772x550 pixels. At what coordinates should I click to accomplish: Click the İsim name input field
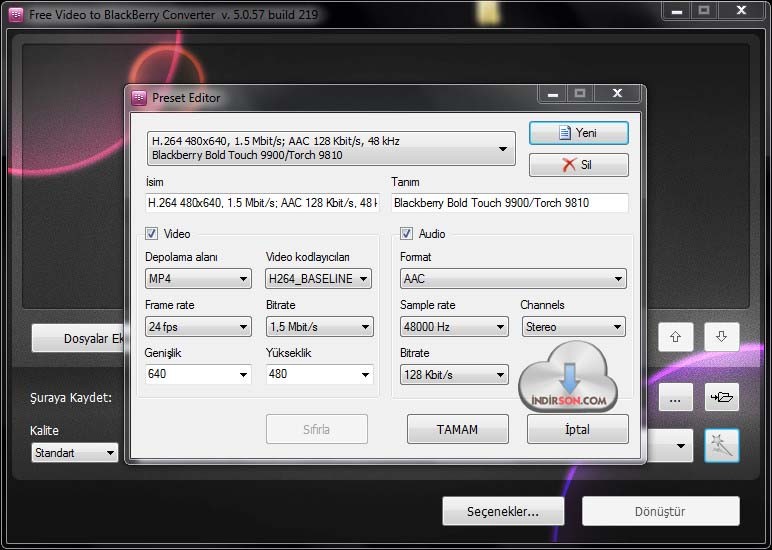tap(262, 203)
